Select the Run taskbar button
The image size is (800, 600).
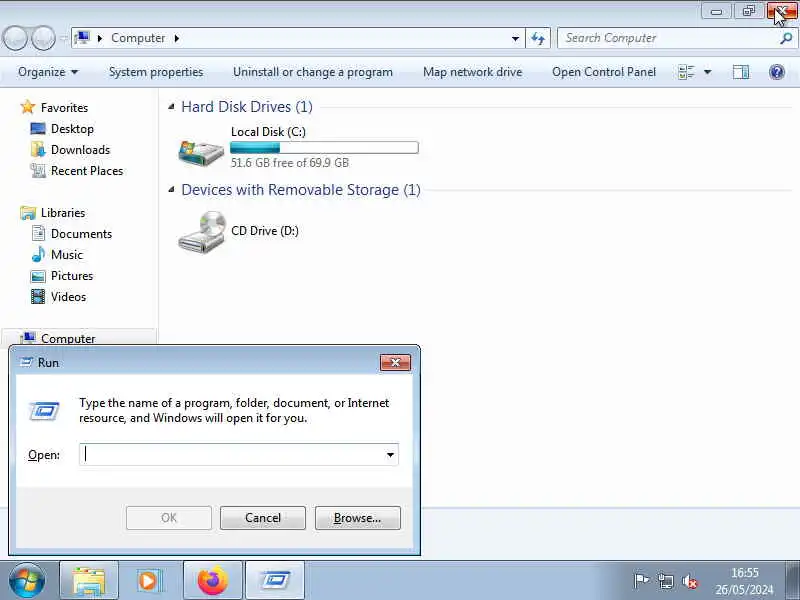pos(275,580)
